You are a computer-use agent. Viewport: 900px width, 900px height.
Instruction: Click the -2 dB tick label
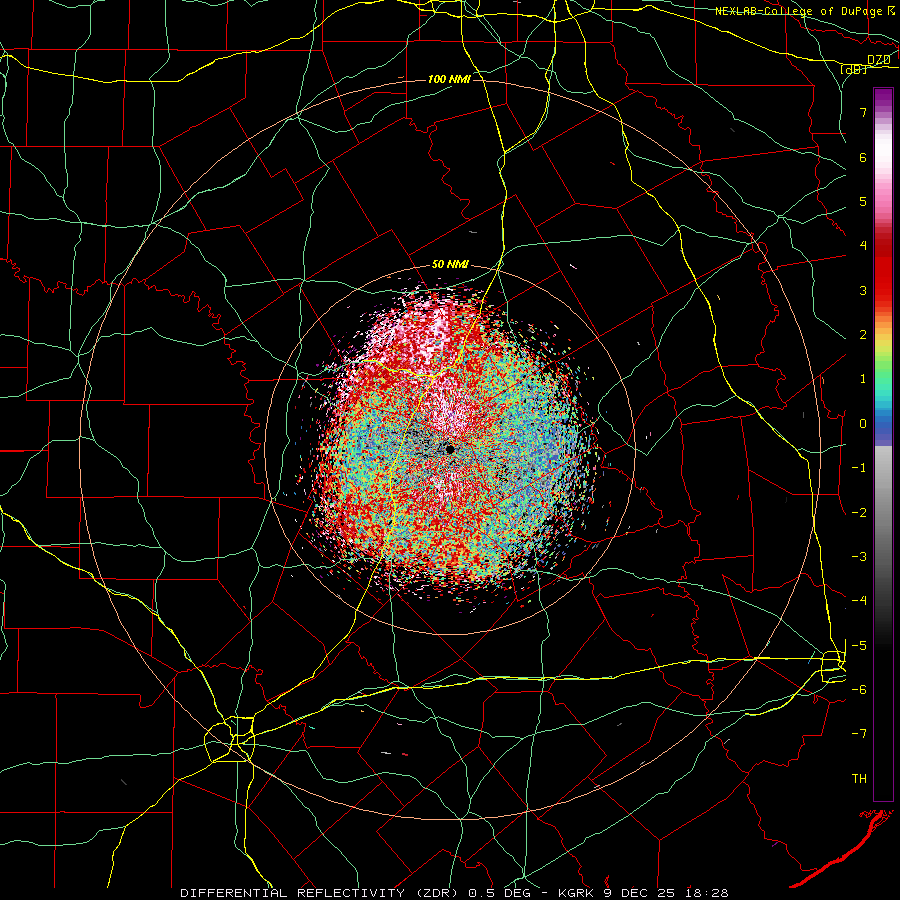(859, 513)
